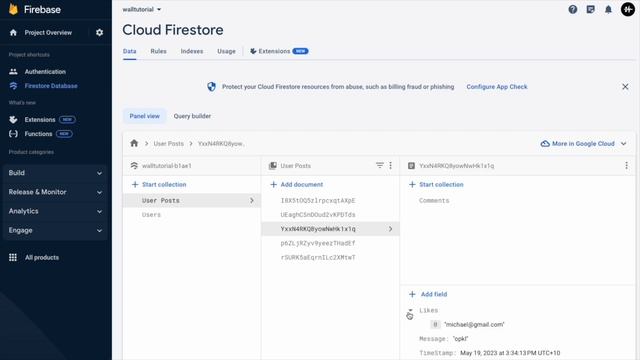Click User Posts in breadcrumb
The height and width of the screenshot is (360, 640).
coord(169,144)
